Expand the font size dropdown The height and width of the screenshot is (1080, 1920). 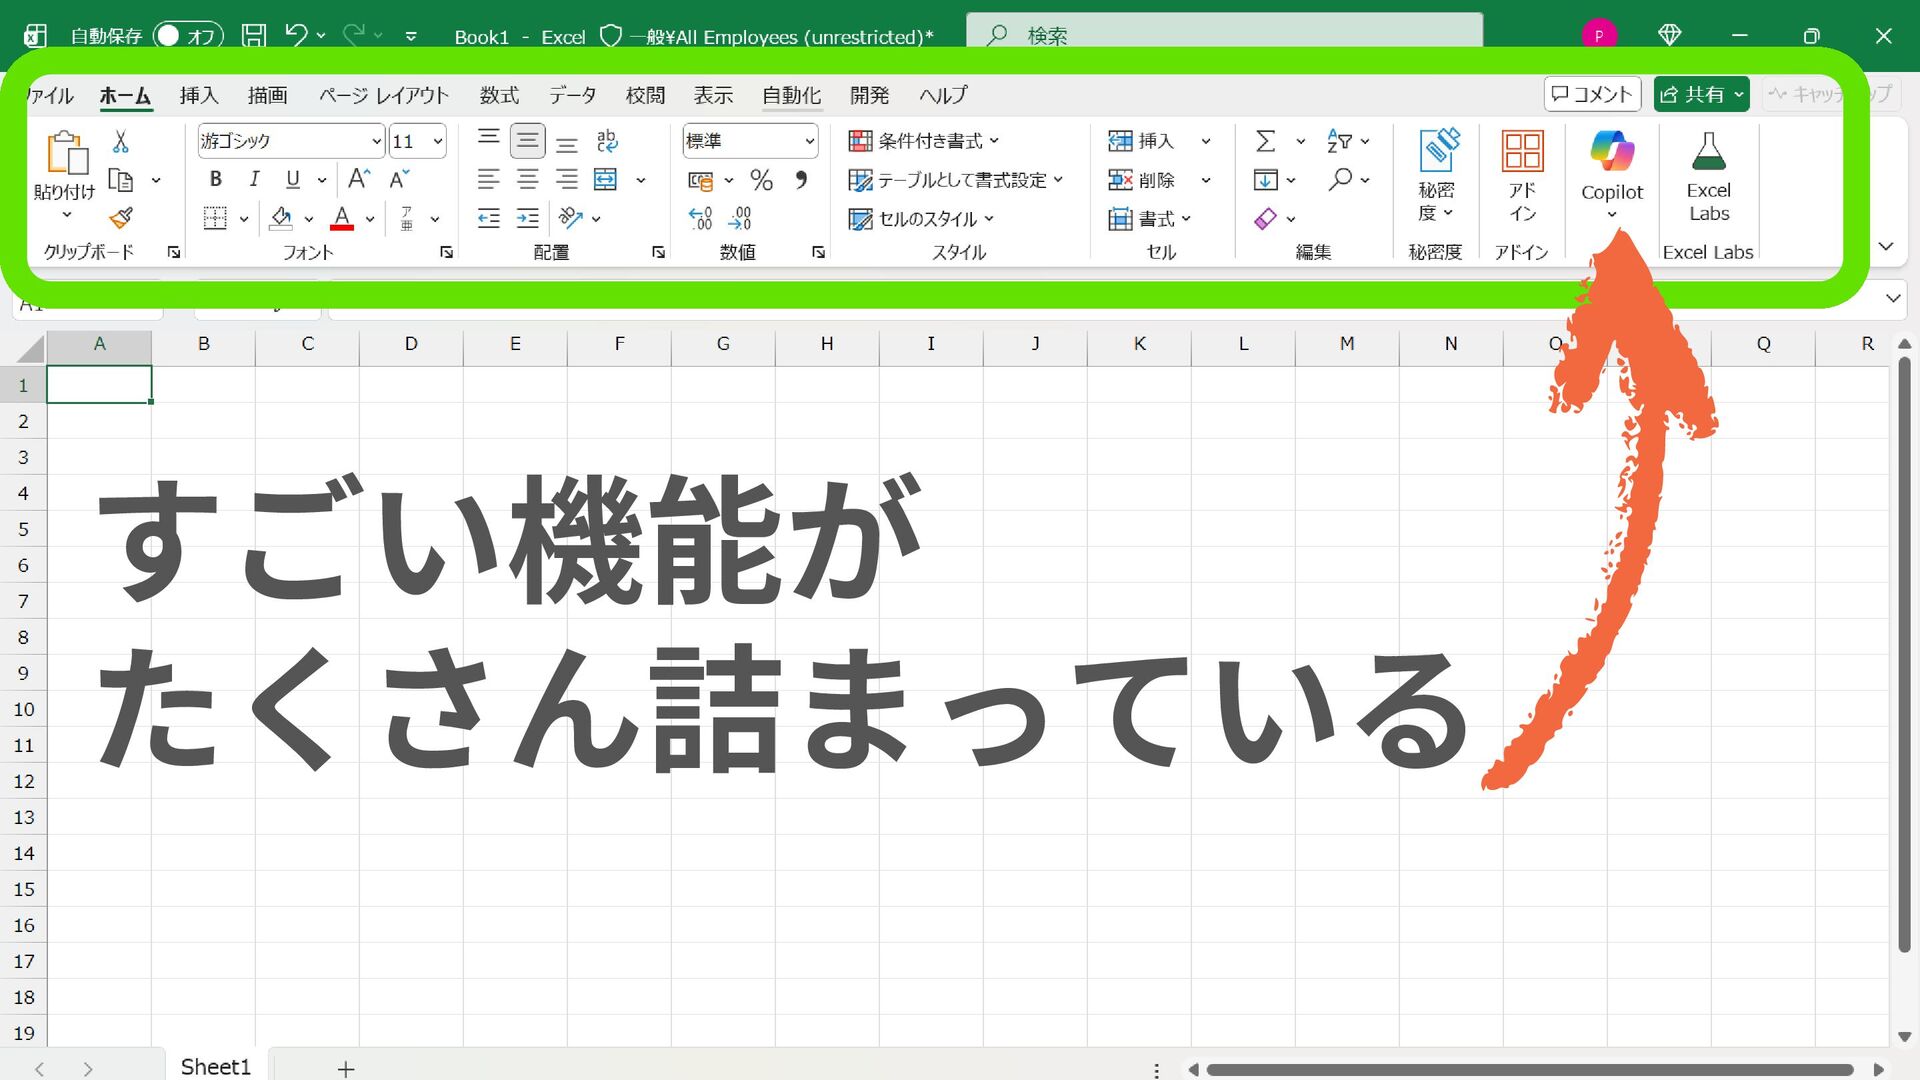click(x=437, y=142)
